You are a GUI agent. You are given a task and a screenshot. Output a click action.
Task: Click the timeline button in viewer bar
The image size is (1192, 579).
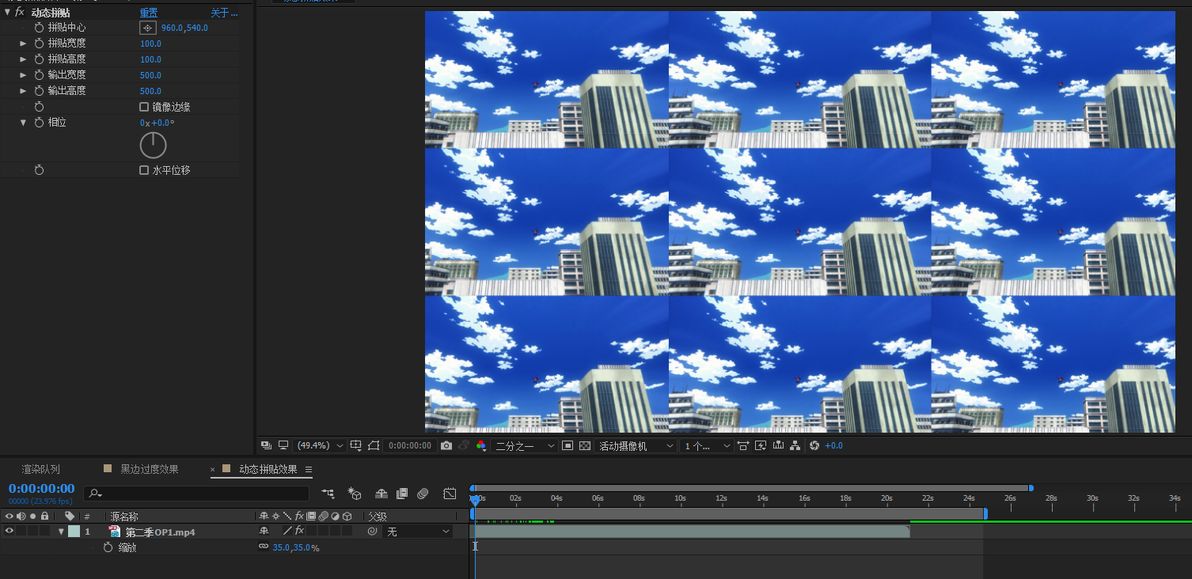click(x=778, y=445)
